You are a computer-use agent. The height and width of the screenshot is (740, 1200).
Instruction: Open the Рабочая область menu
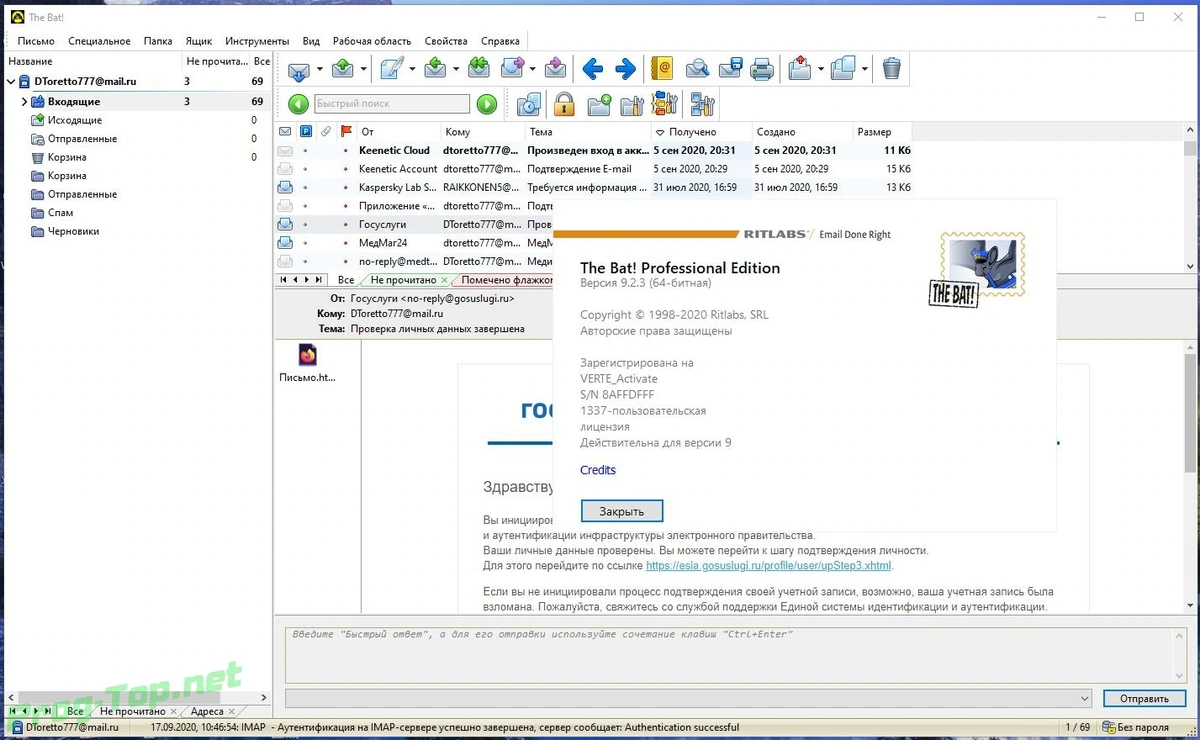[372, 41]
